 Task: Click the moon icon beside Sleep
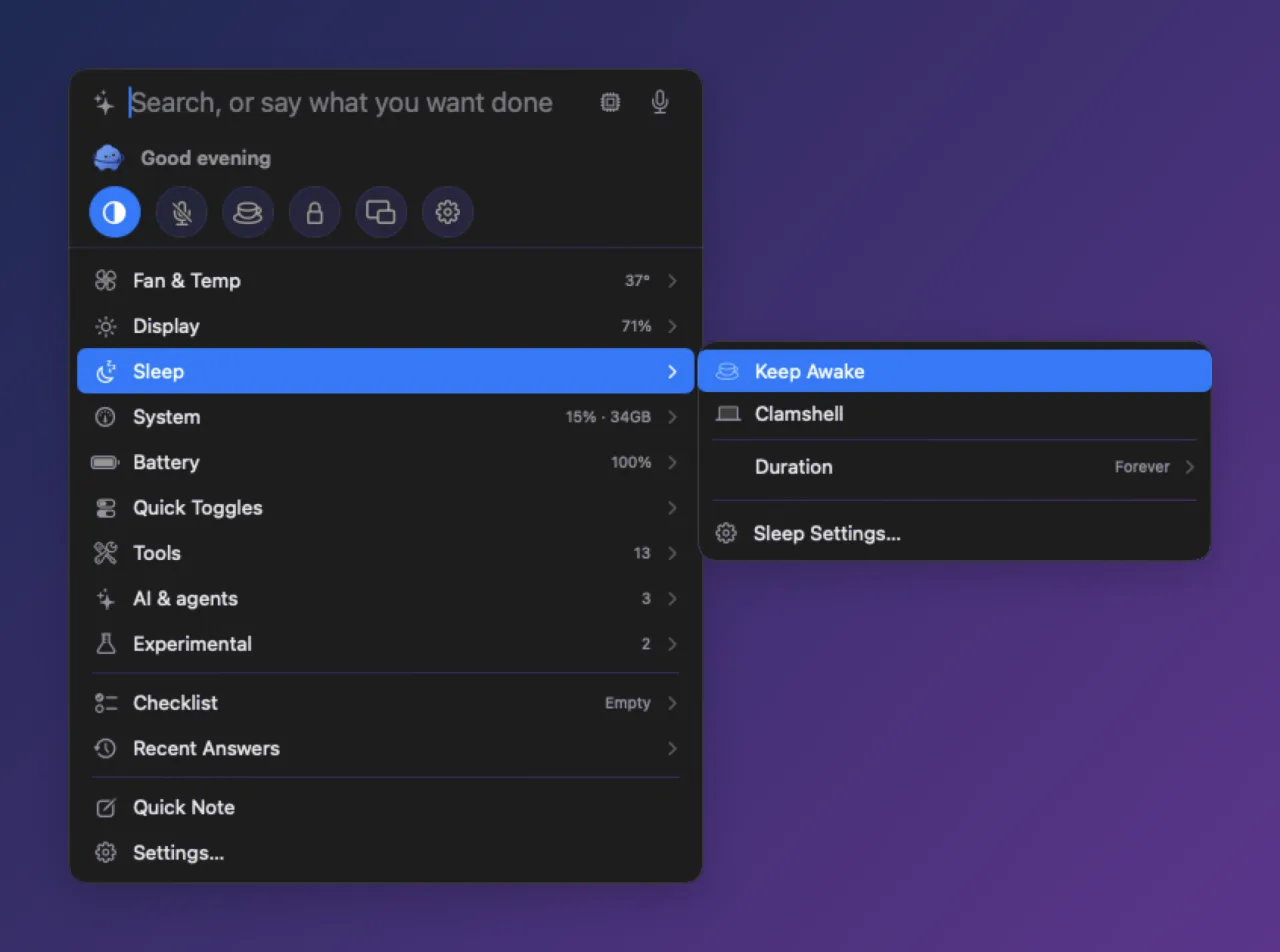coord(106,372)
